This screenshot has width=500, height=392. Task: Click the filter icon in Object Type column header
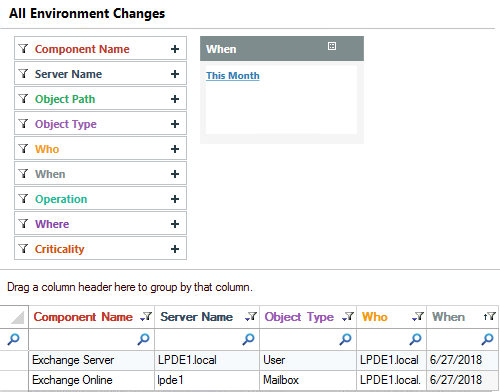(x=348, y=316)
